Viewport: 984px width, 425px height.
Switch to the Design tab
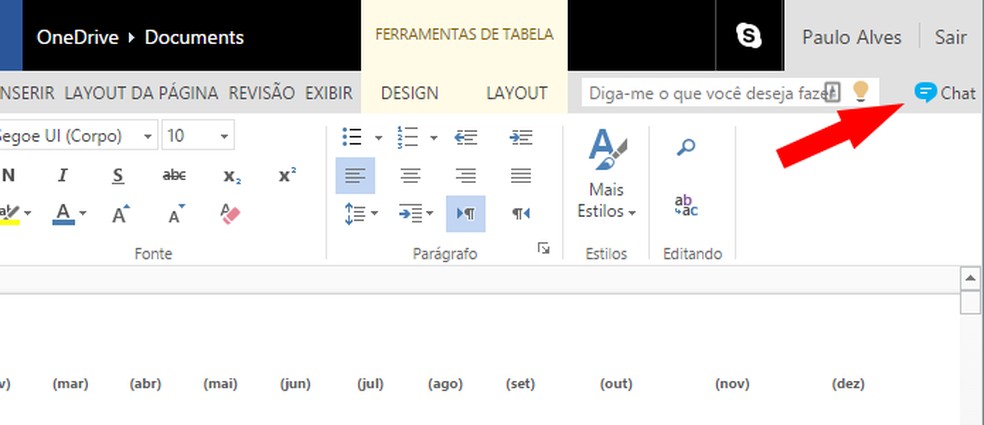click(410, 93)
